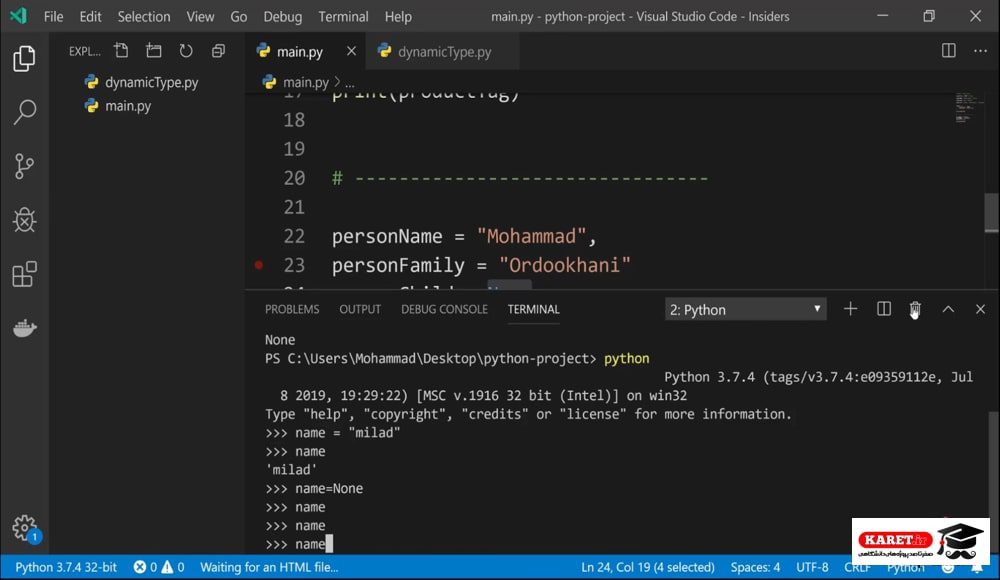1000x580 pixels.
Task: Switch to the OUTPUT panel tab
Action: 360,309
